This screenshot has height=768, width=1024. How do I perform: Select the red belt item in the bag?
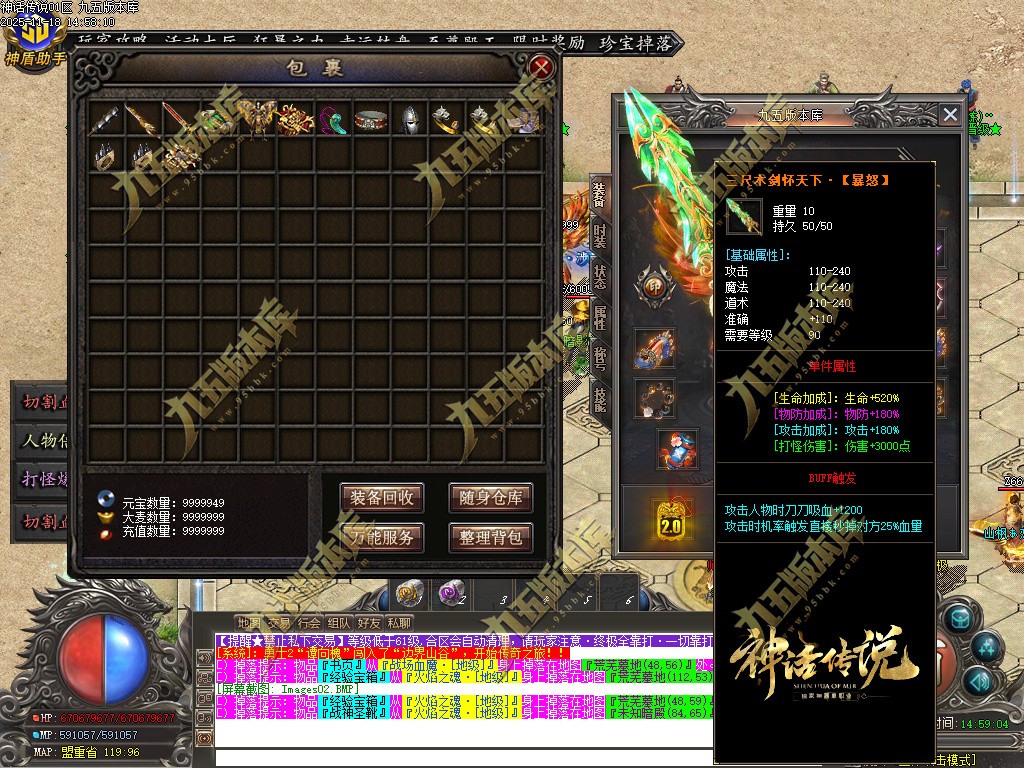(371, 120)
